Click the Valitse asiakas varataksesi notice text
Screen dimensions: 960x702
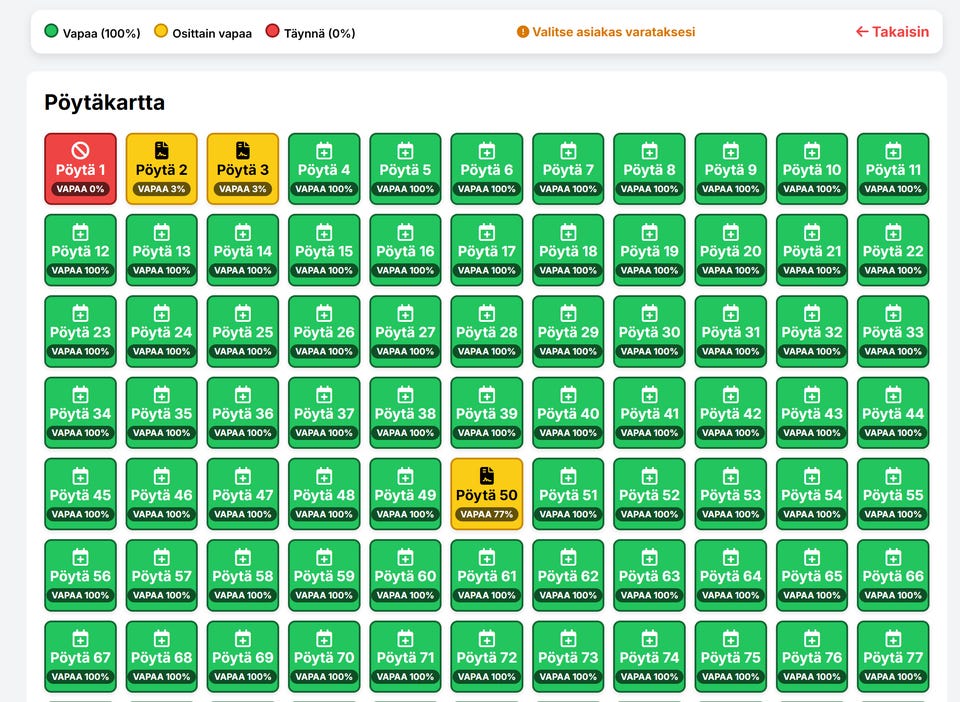coord(613,32)
